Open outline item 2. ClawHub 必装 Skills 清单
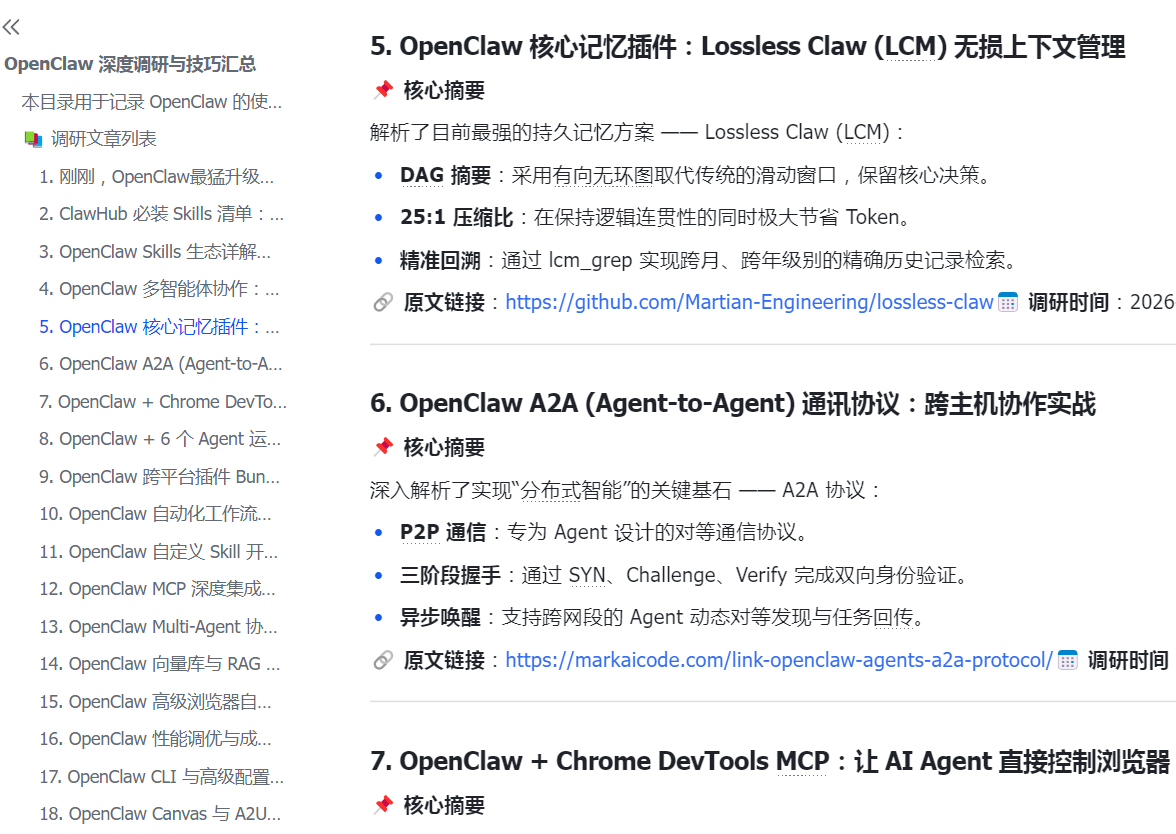The width and height of the screenshot is (1176, 834). [x=161, y=214]
